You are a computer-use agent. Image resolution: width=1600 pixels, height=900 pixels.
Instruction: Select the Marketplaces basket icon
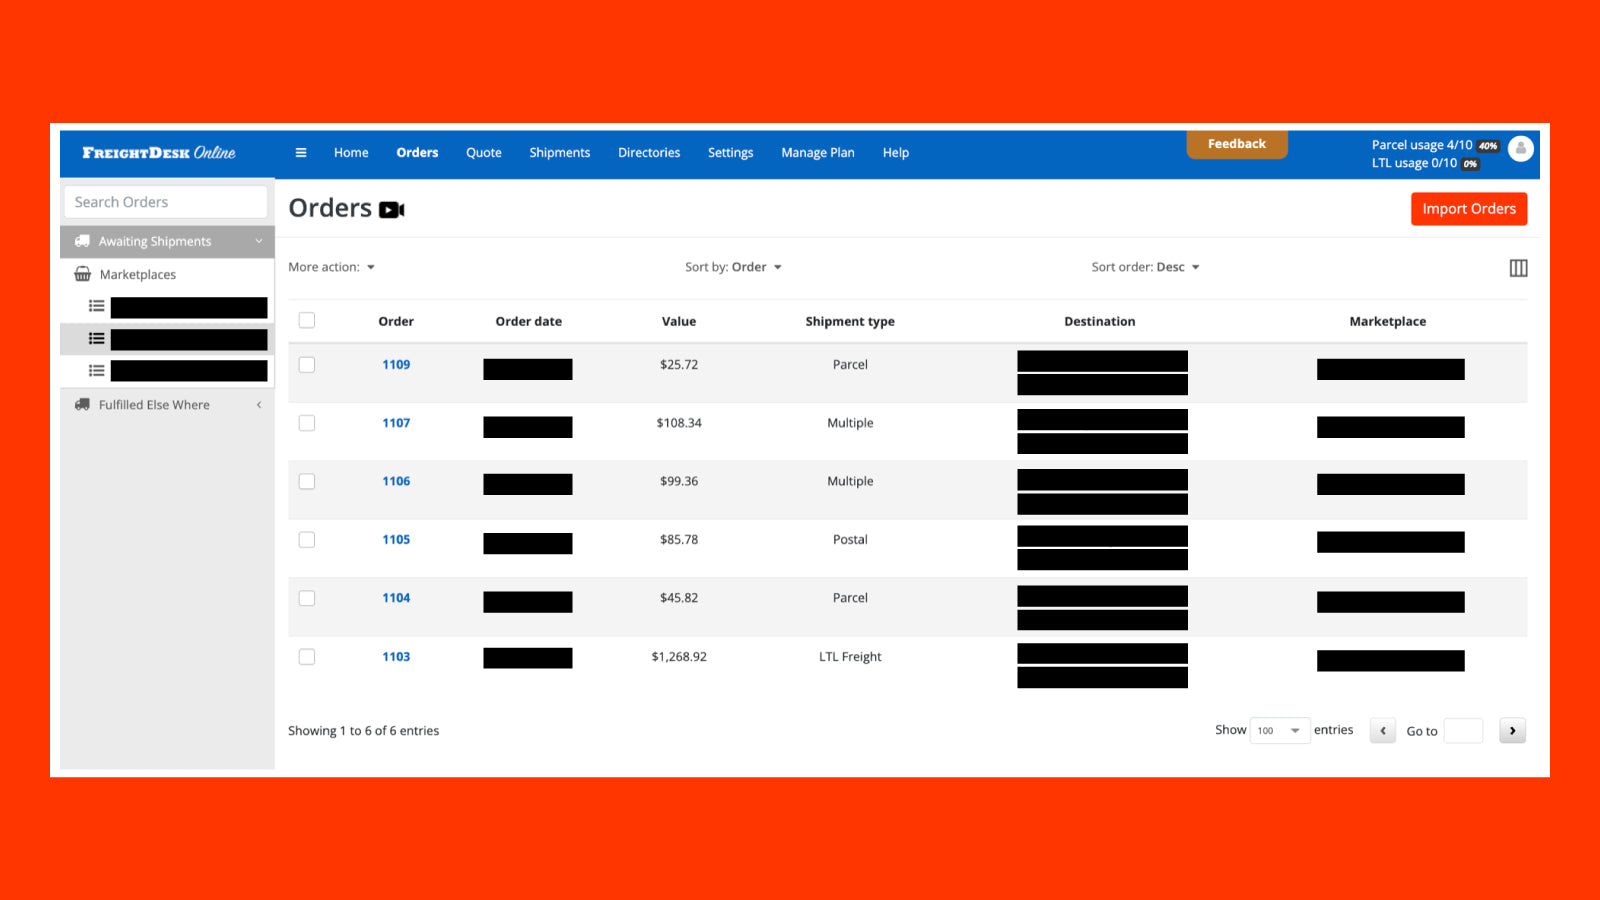83,274
